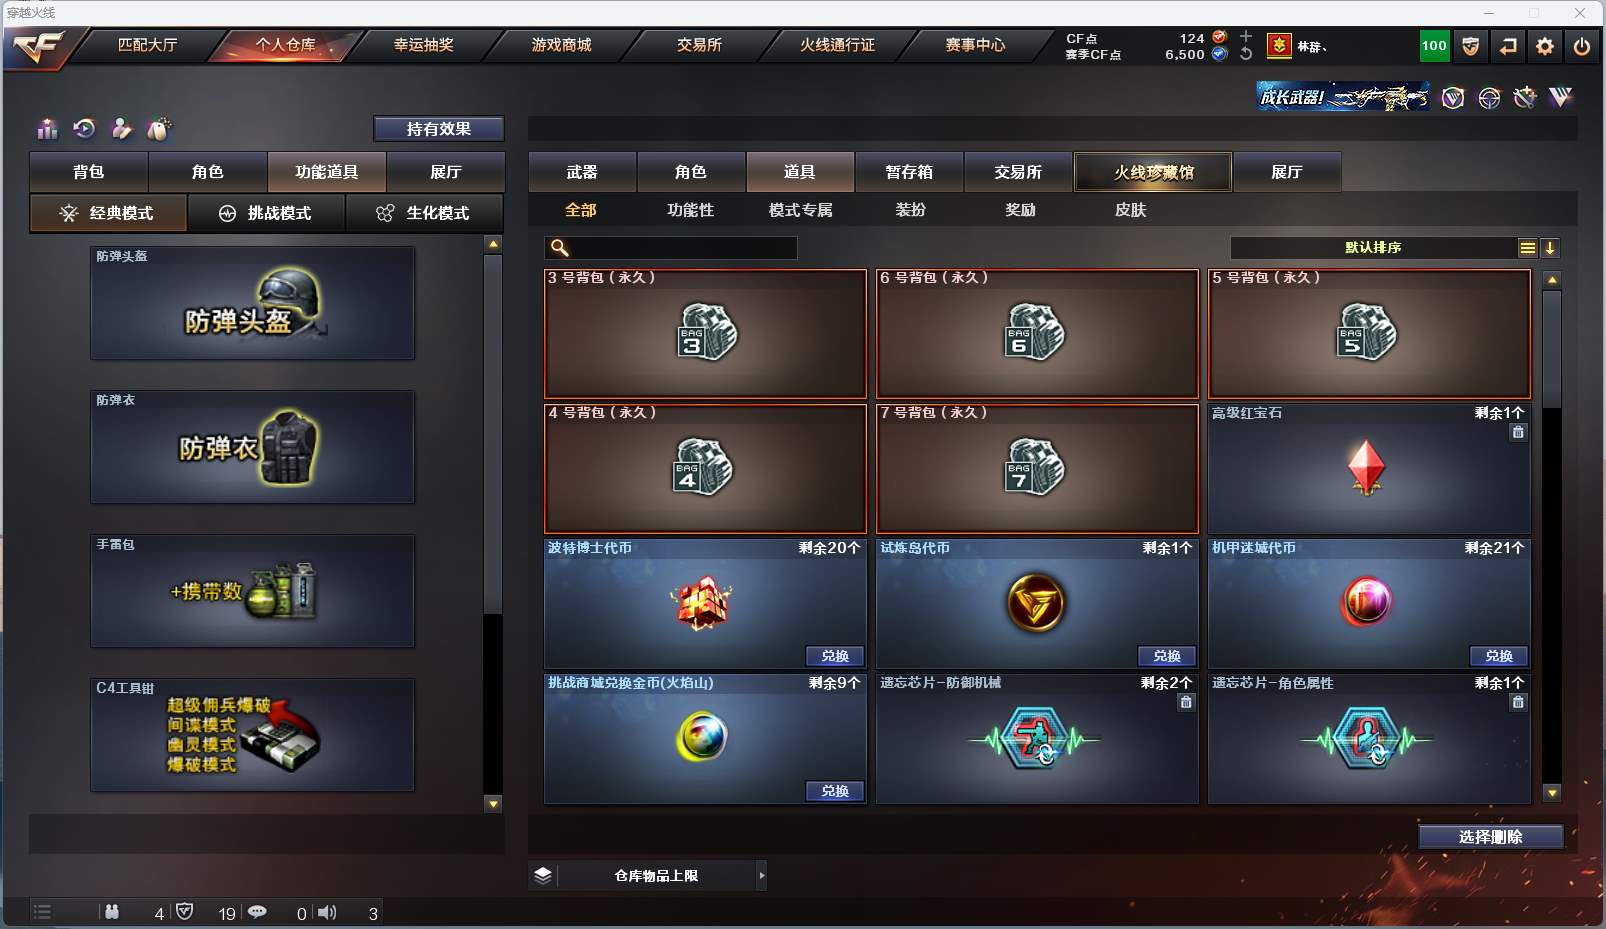The width and height of the screenshot is (1606, 929).
Task: Delete 高级红宝石 using its trash icon
Action: (x=1518, y=432)
